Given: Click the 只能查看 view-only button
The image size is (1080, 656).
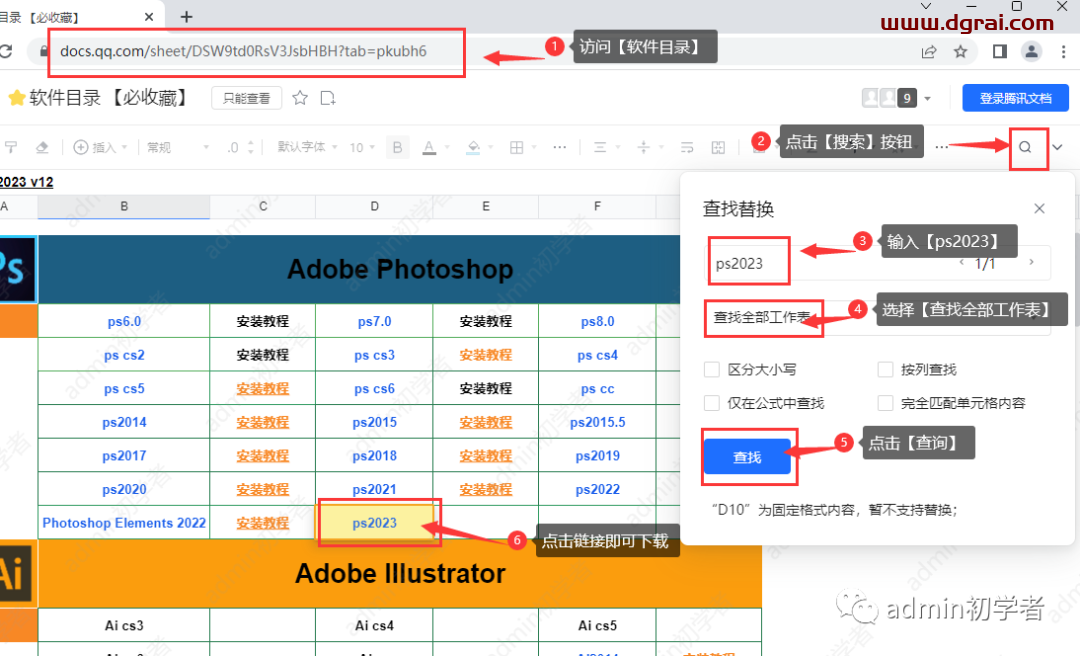Looking at the screenshot, I should (x=246, y=99).
